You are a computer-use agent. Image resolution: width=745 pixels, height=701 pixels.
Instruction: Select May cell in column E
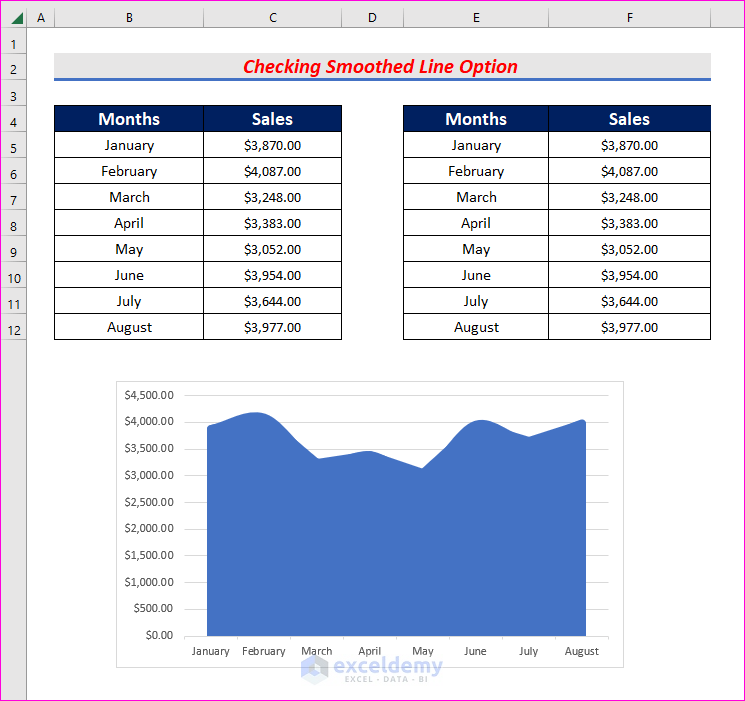point(476,249)
